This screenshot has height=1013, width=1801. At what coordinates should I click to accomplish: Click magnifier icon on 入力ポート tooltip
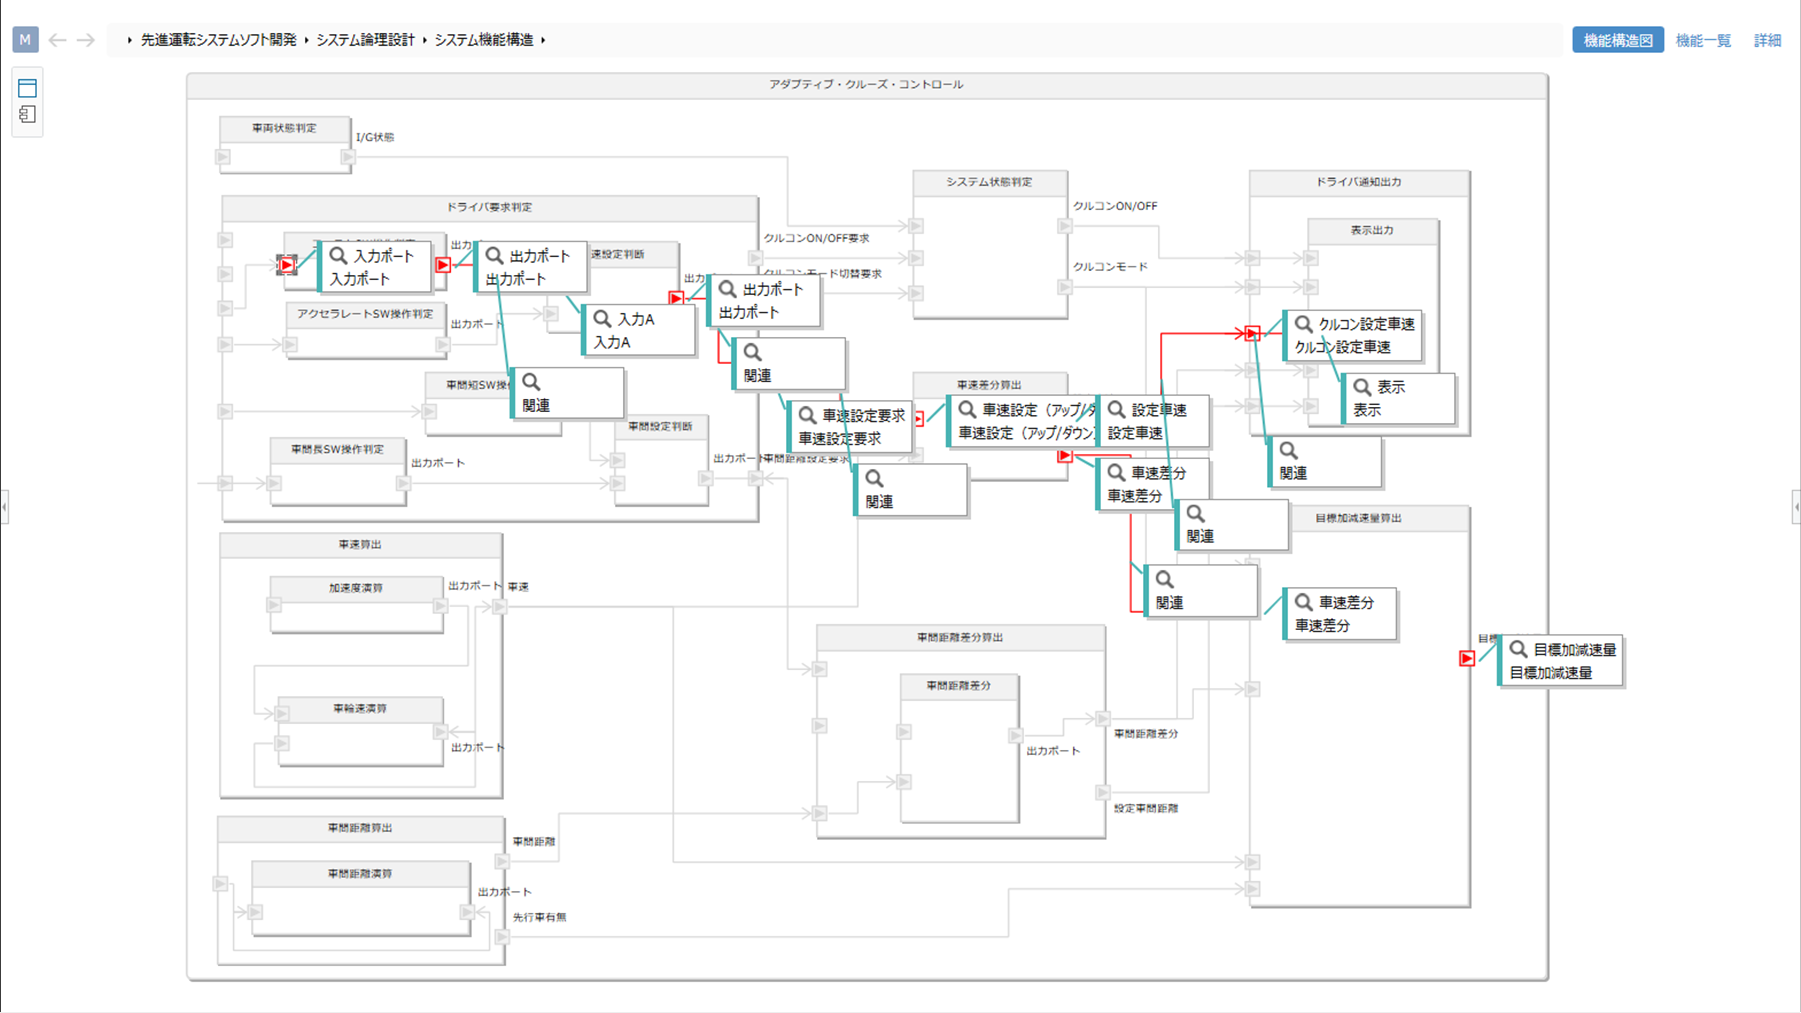[338, 256]
